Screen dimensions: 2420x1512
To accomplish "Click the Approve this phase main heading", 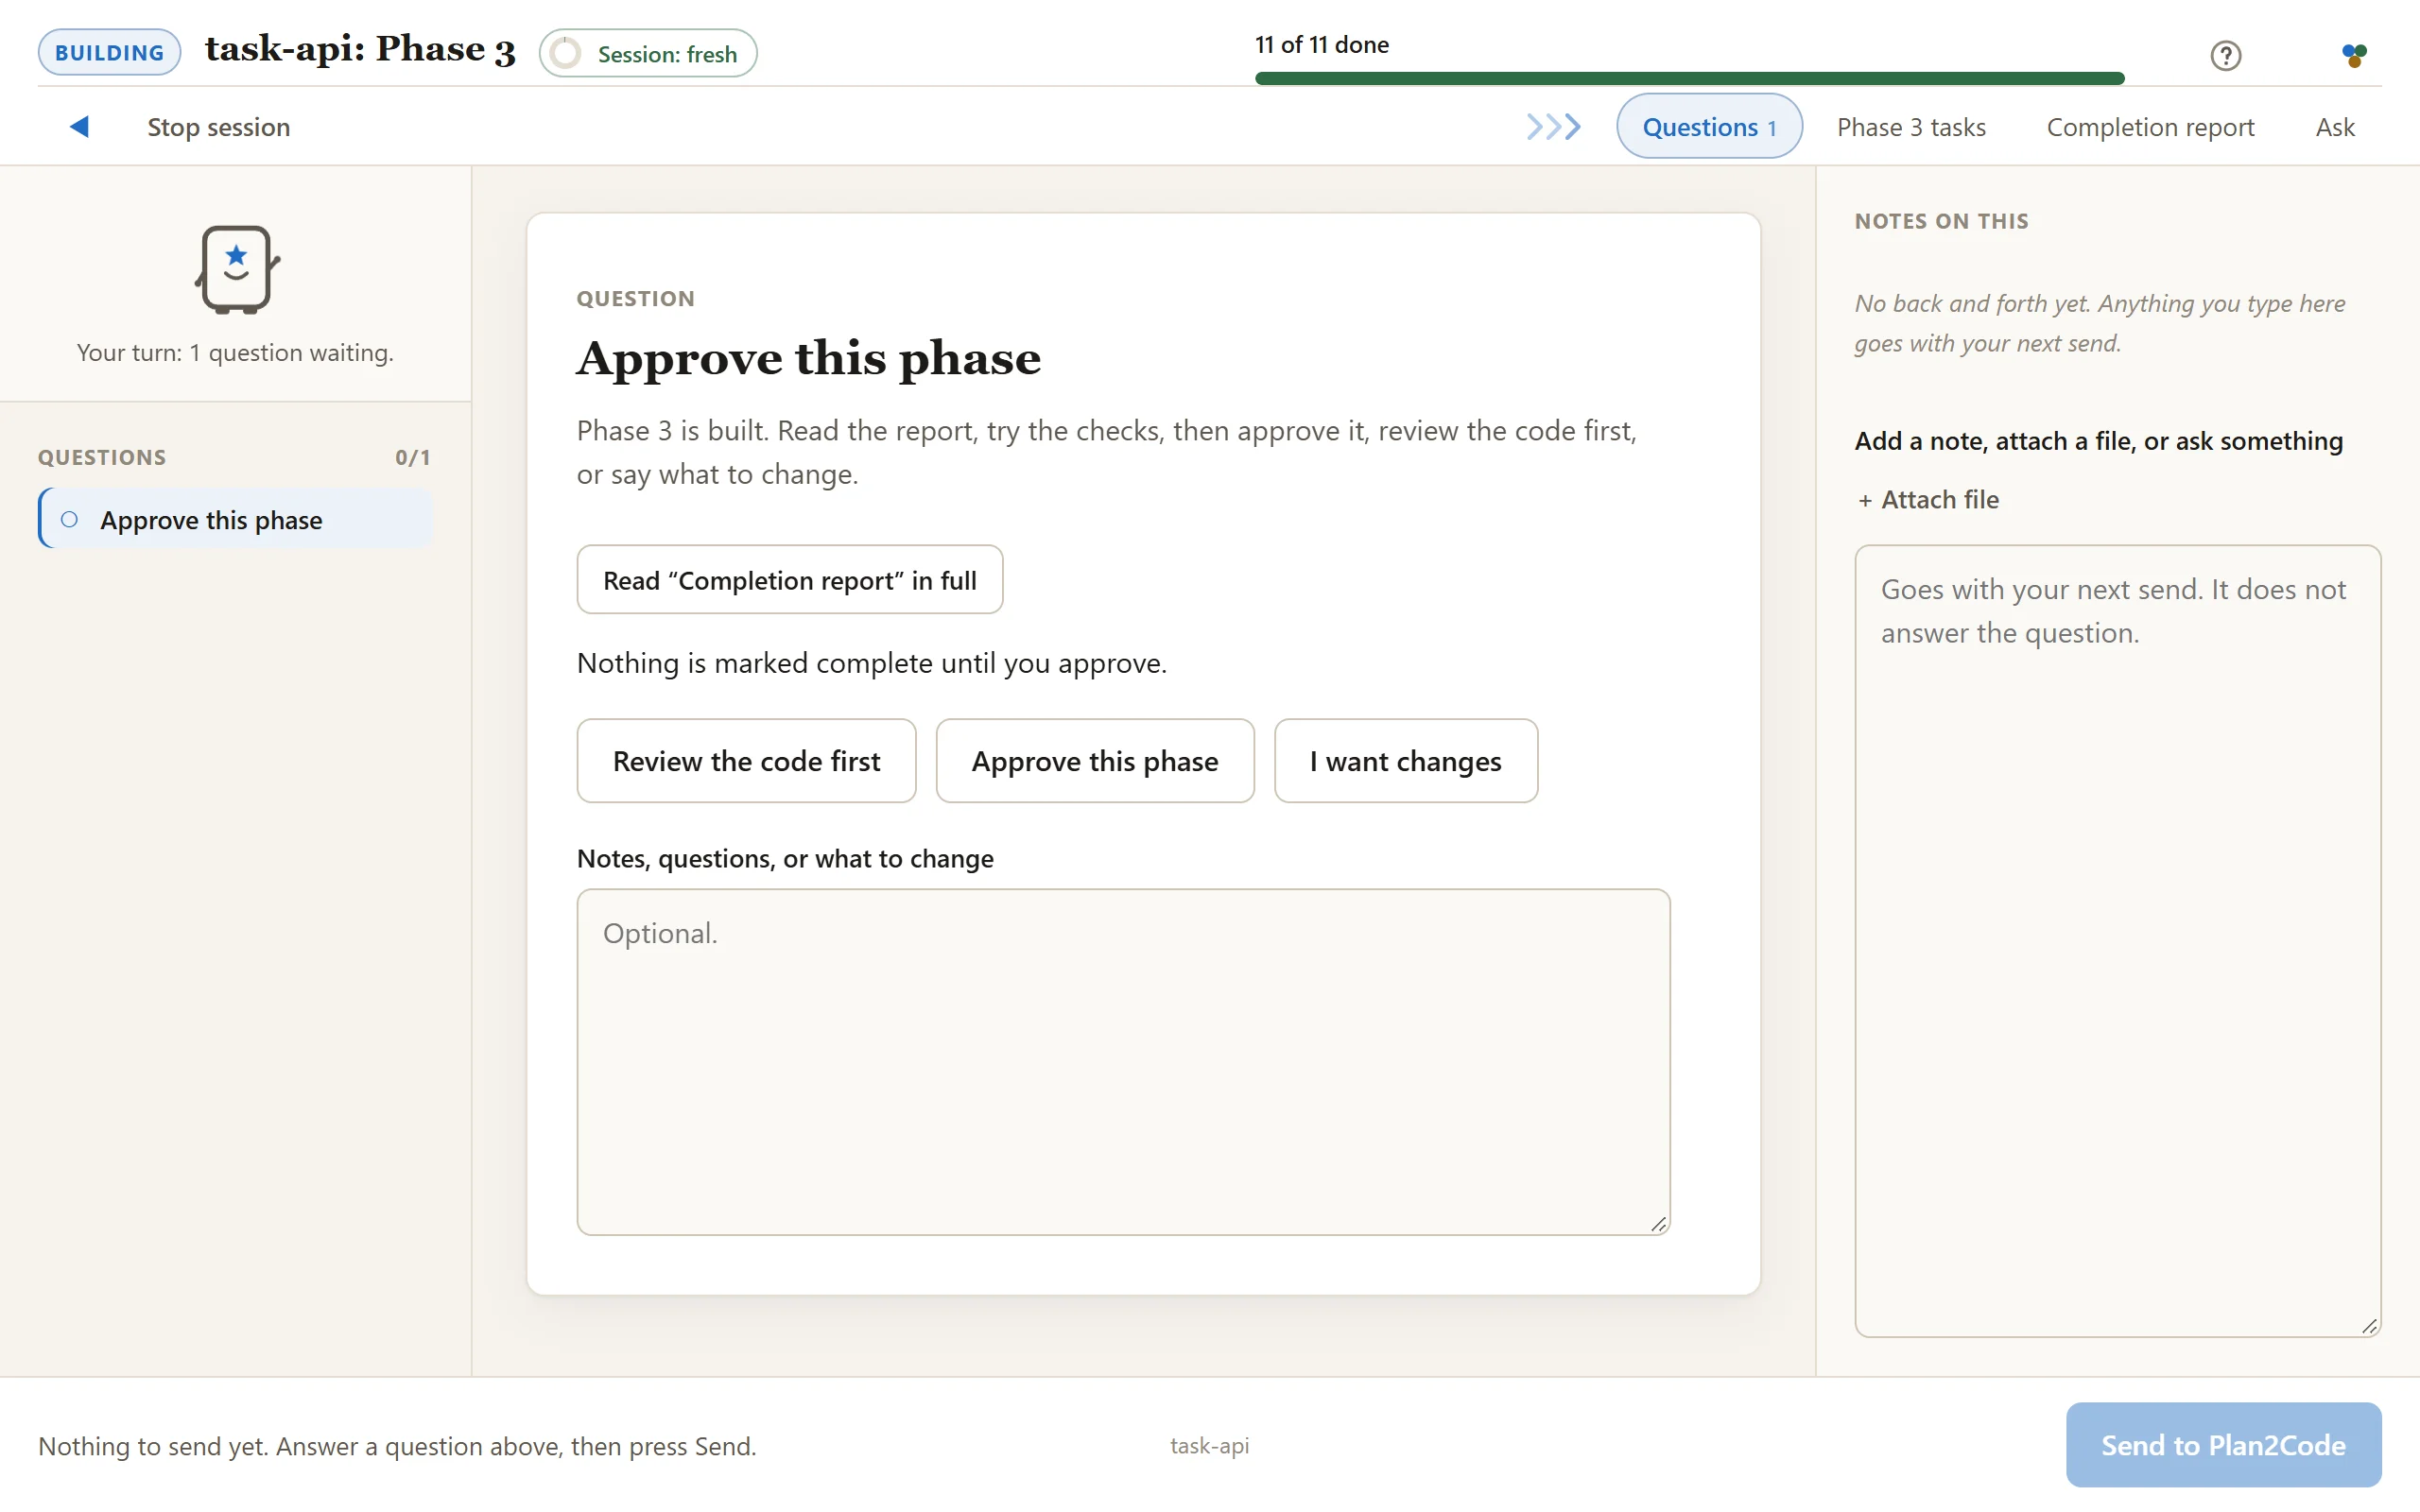I will pyautogui.click(x=808, y=358).
